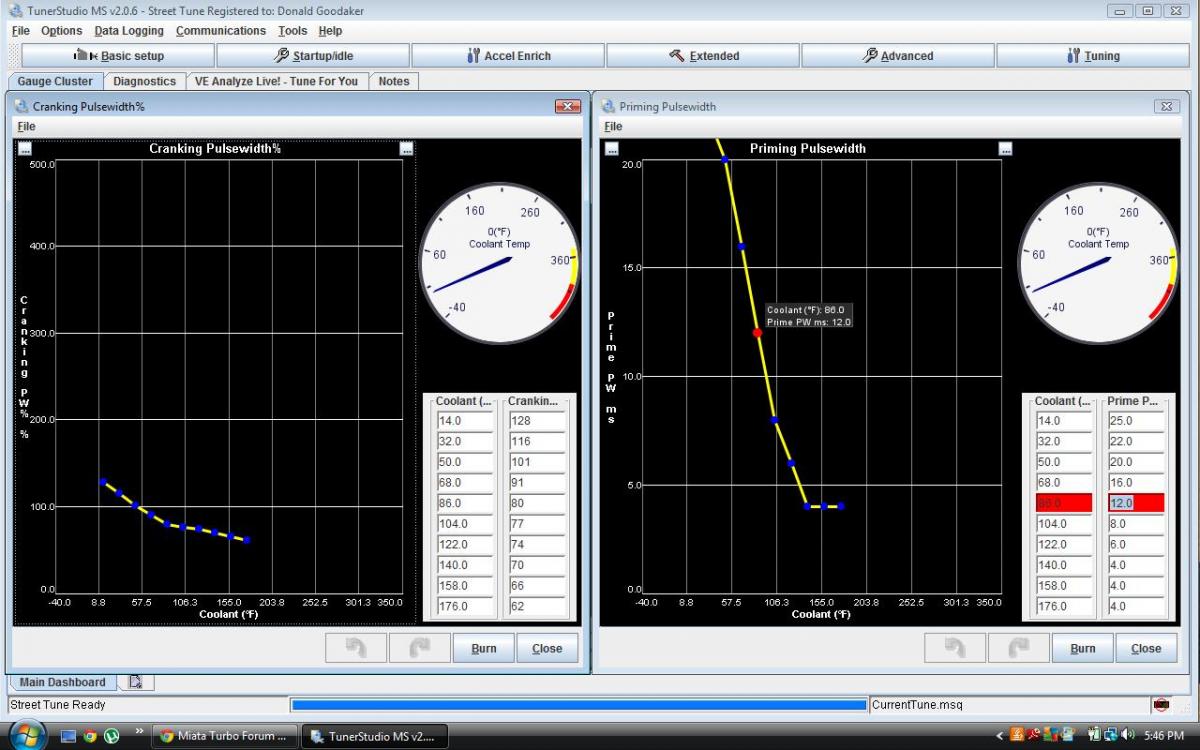Open the Tuning toolbar menu
Screen dimensions: 1200x750
(1093, 56)
